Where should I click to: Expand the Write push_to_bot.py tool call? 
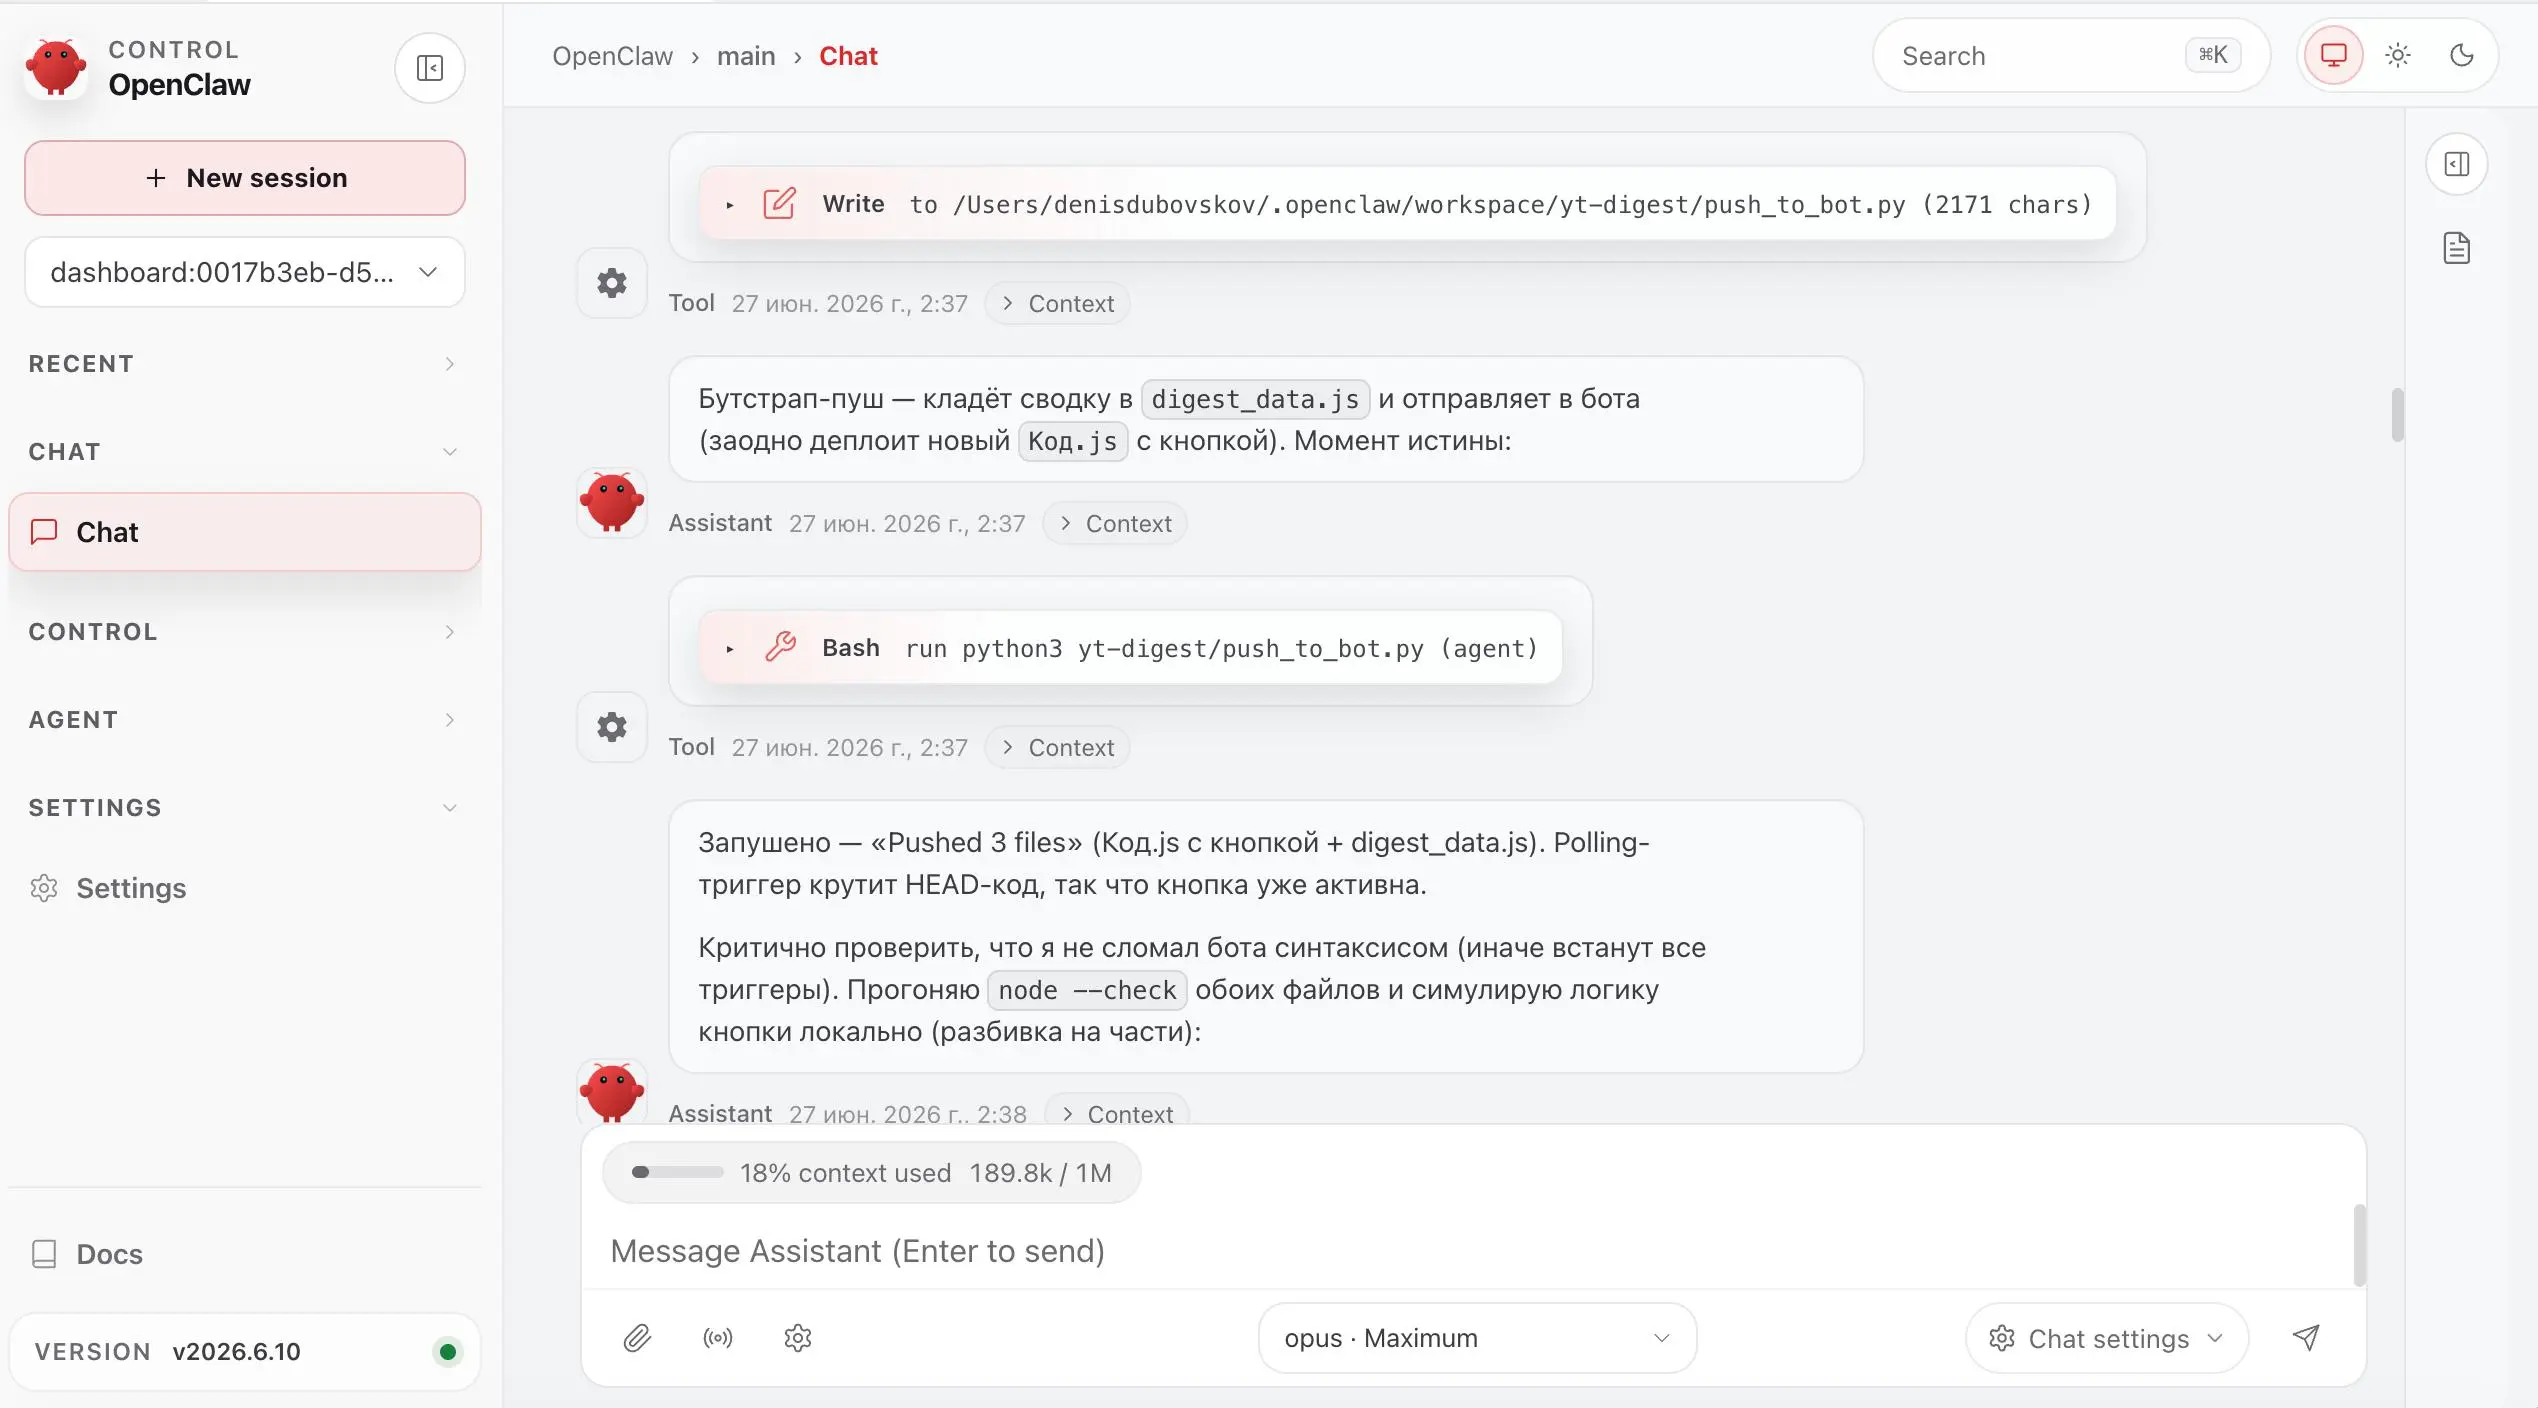click(1407, 204)
